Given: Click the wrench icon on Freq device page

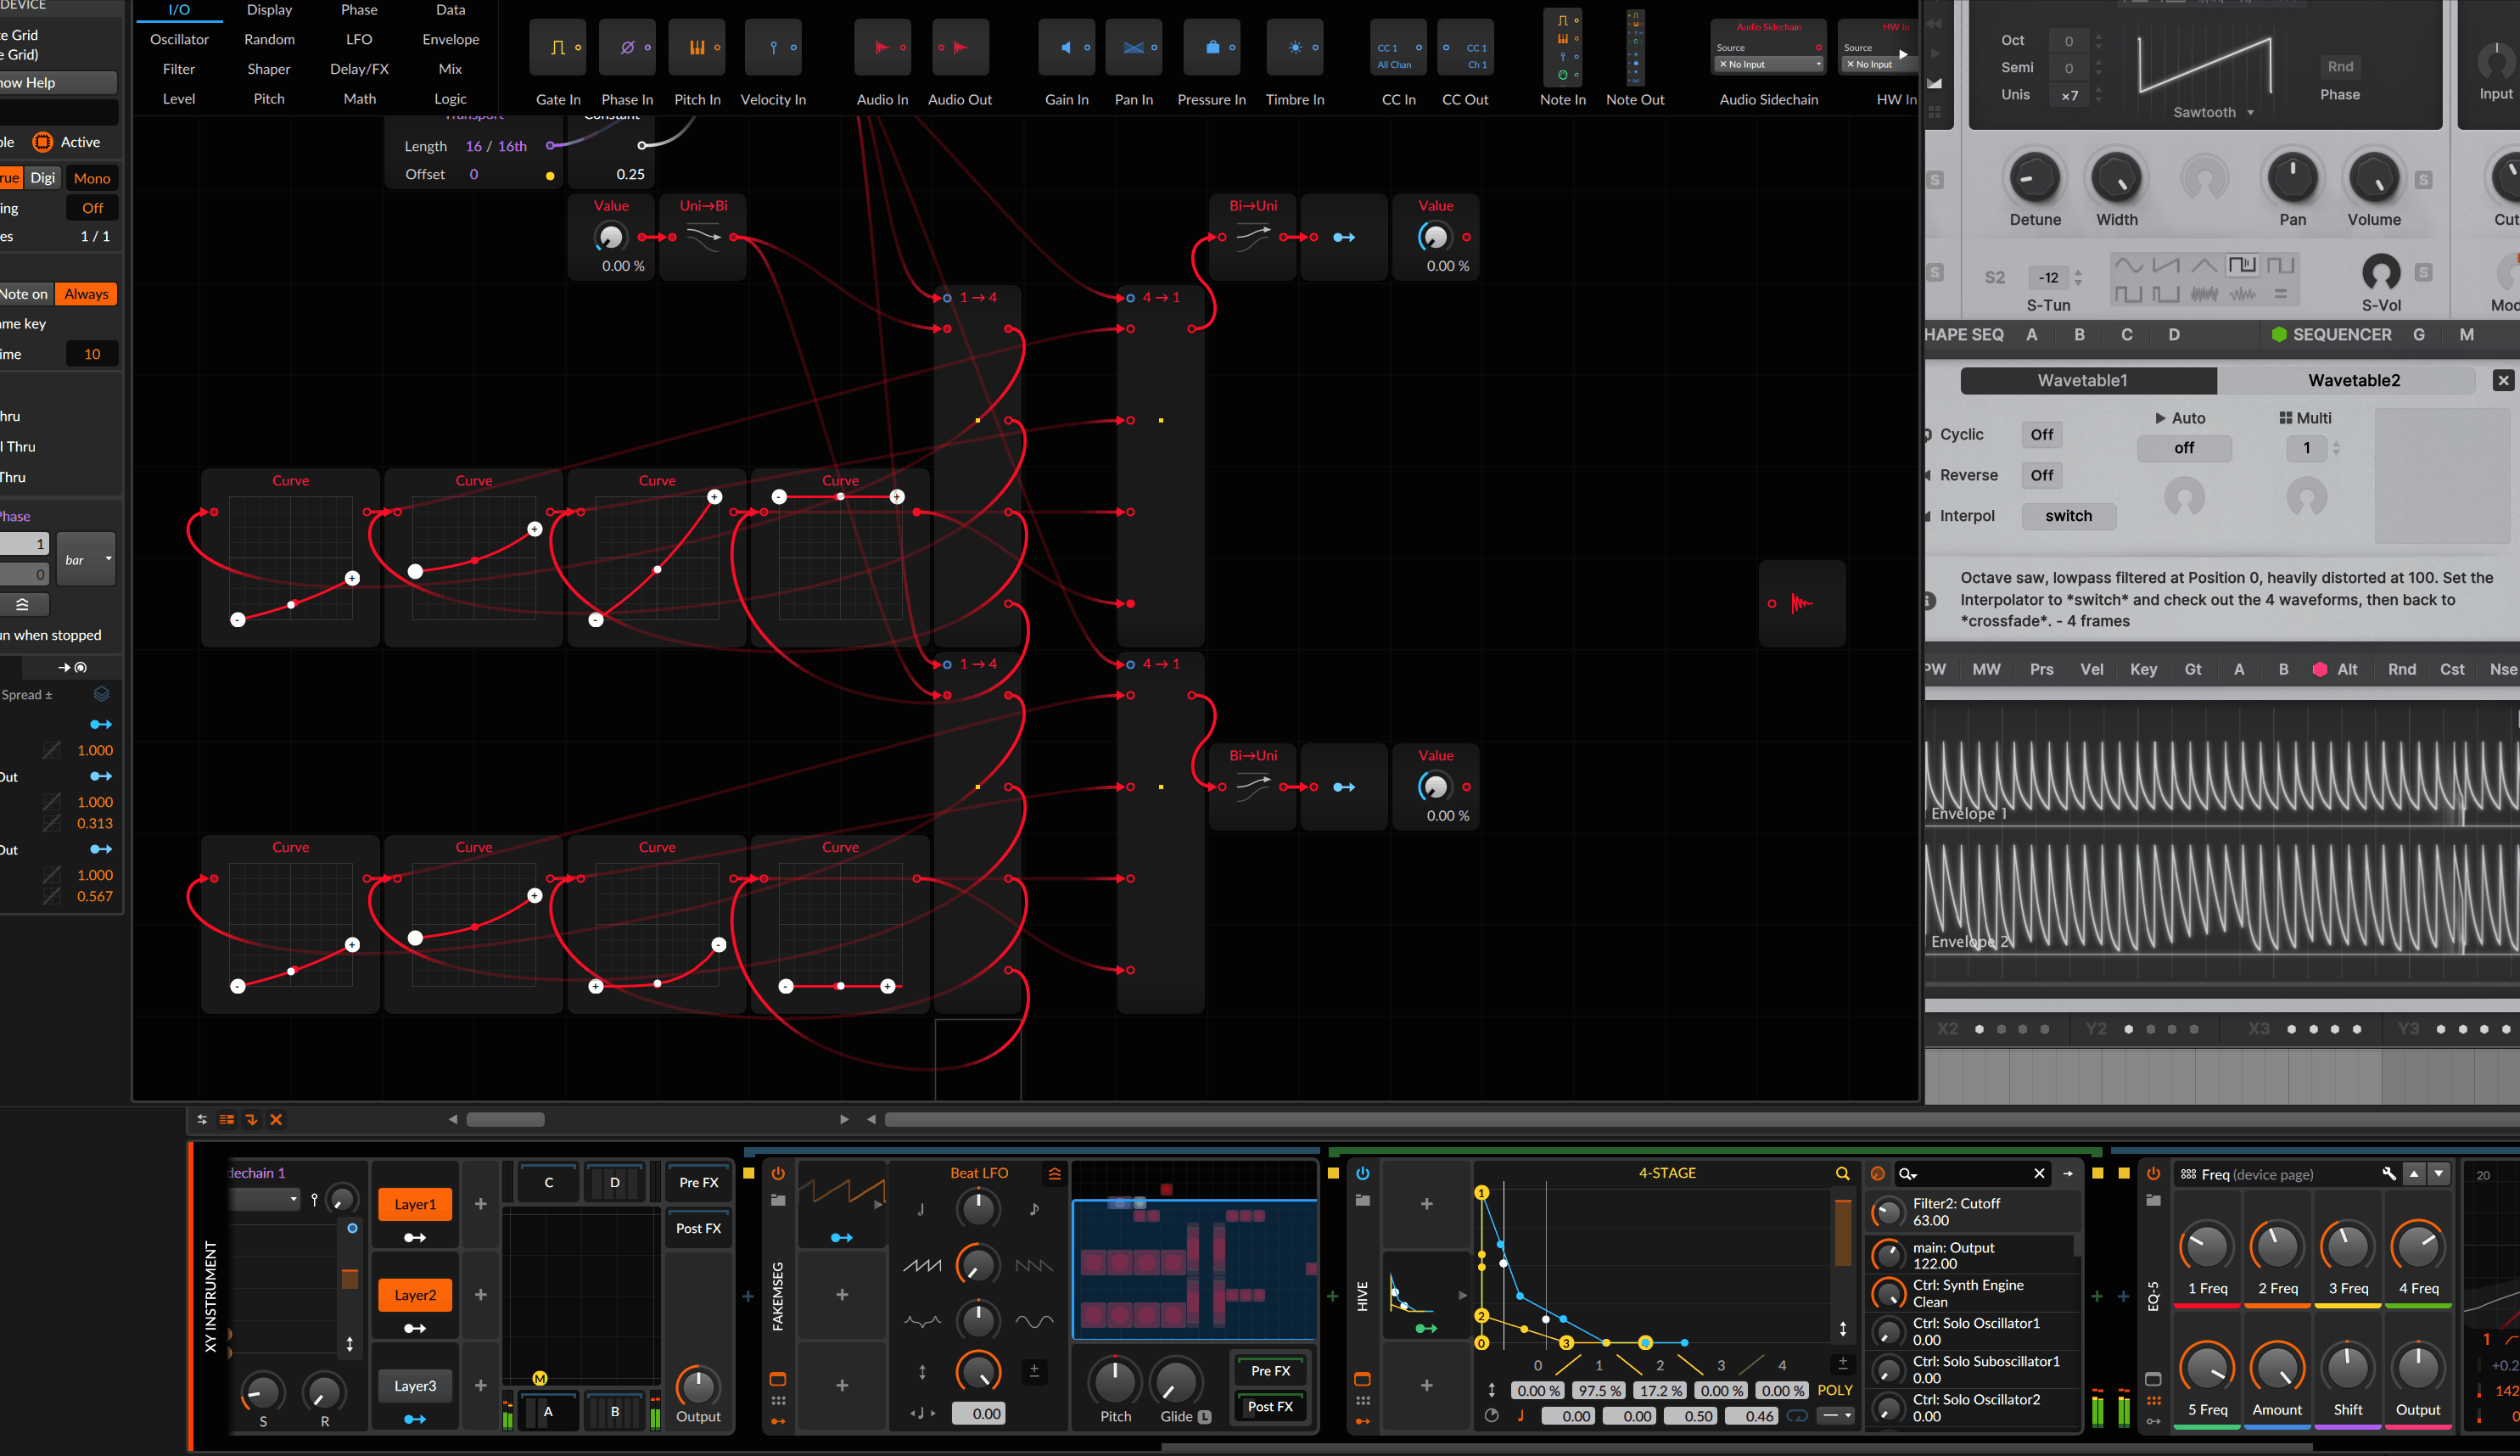Looking at the screenshot, I should tap(2389, 1174).
